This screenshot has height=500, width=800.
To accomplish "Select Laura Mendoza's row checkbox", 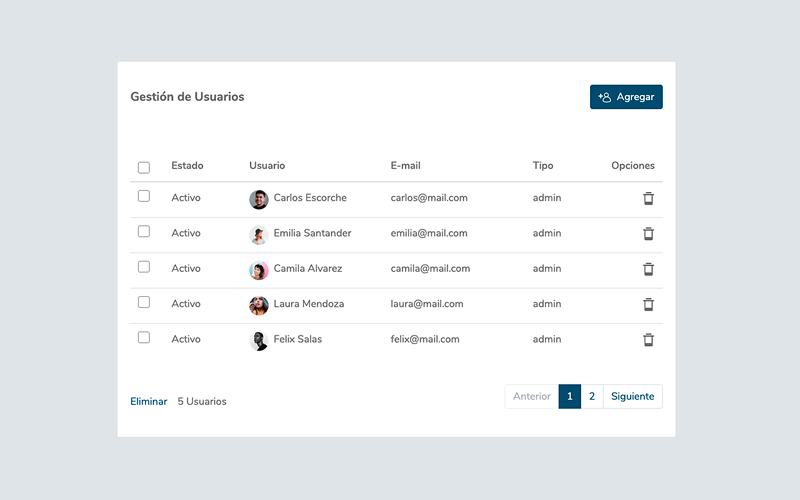I will click(144, 302).
